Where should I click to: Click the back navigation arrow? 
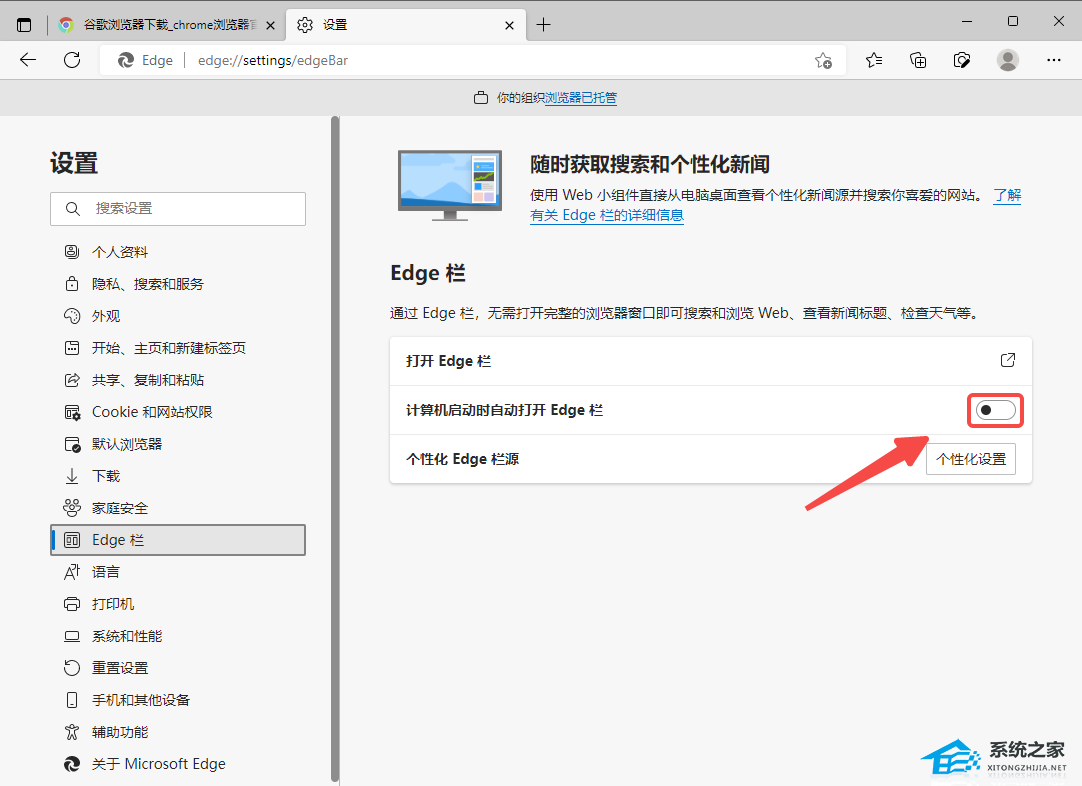(27, 60)
